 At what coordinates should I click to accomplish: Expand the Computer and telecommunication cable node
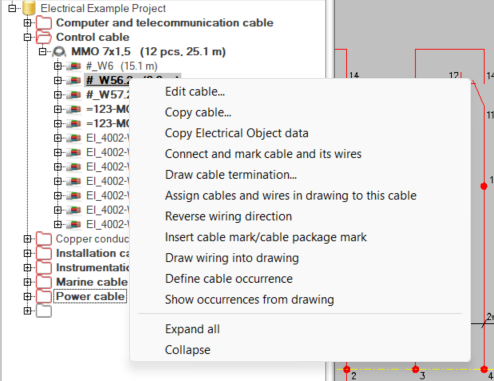27,23
